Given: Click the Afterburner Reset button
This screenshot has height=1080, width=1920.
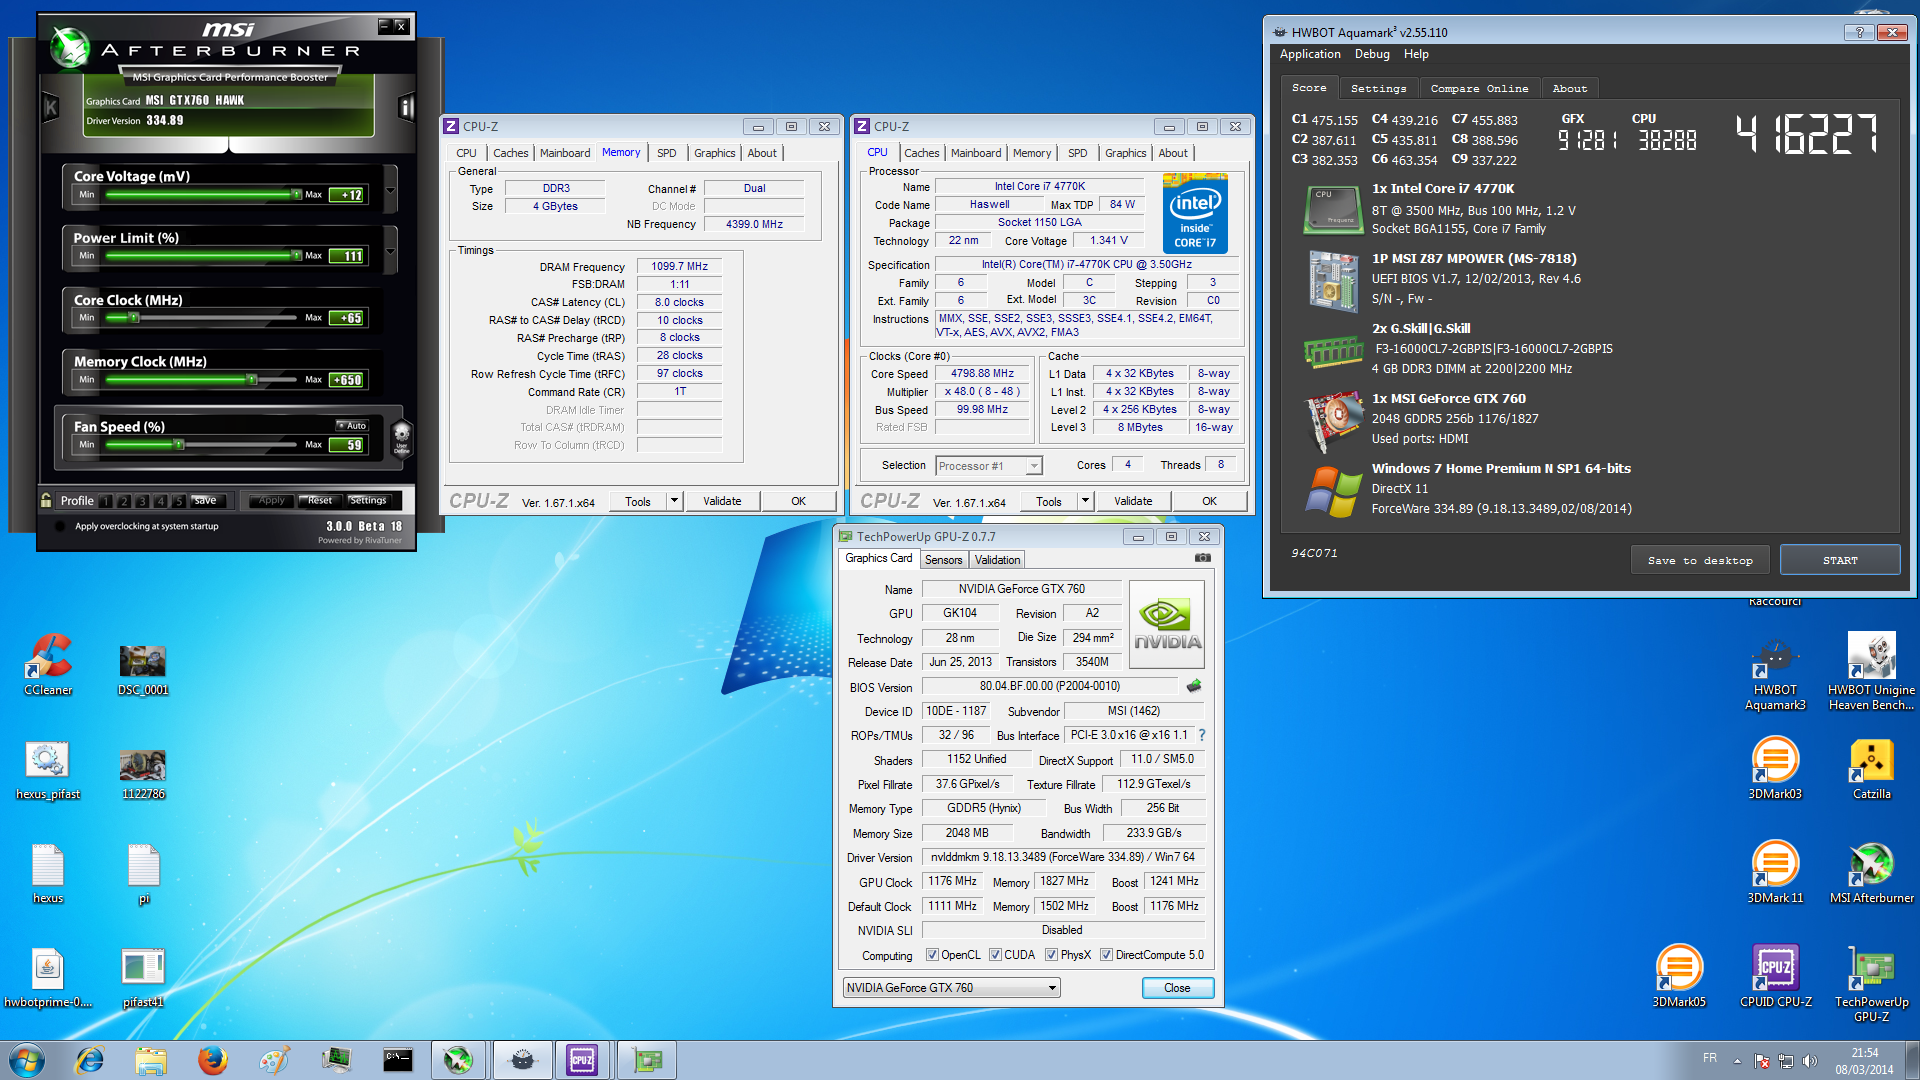Looking at the screenshot, I should tap(320, 500).
